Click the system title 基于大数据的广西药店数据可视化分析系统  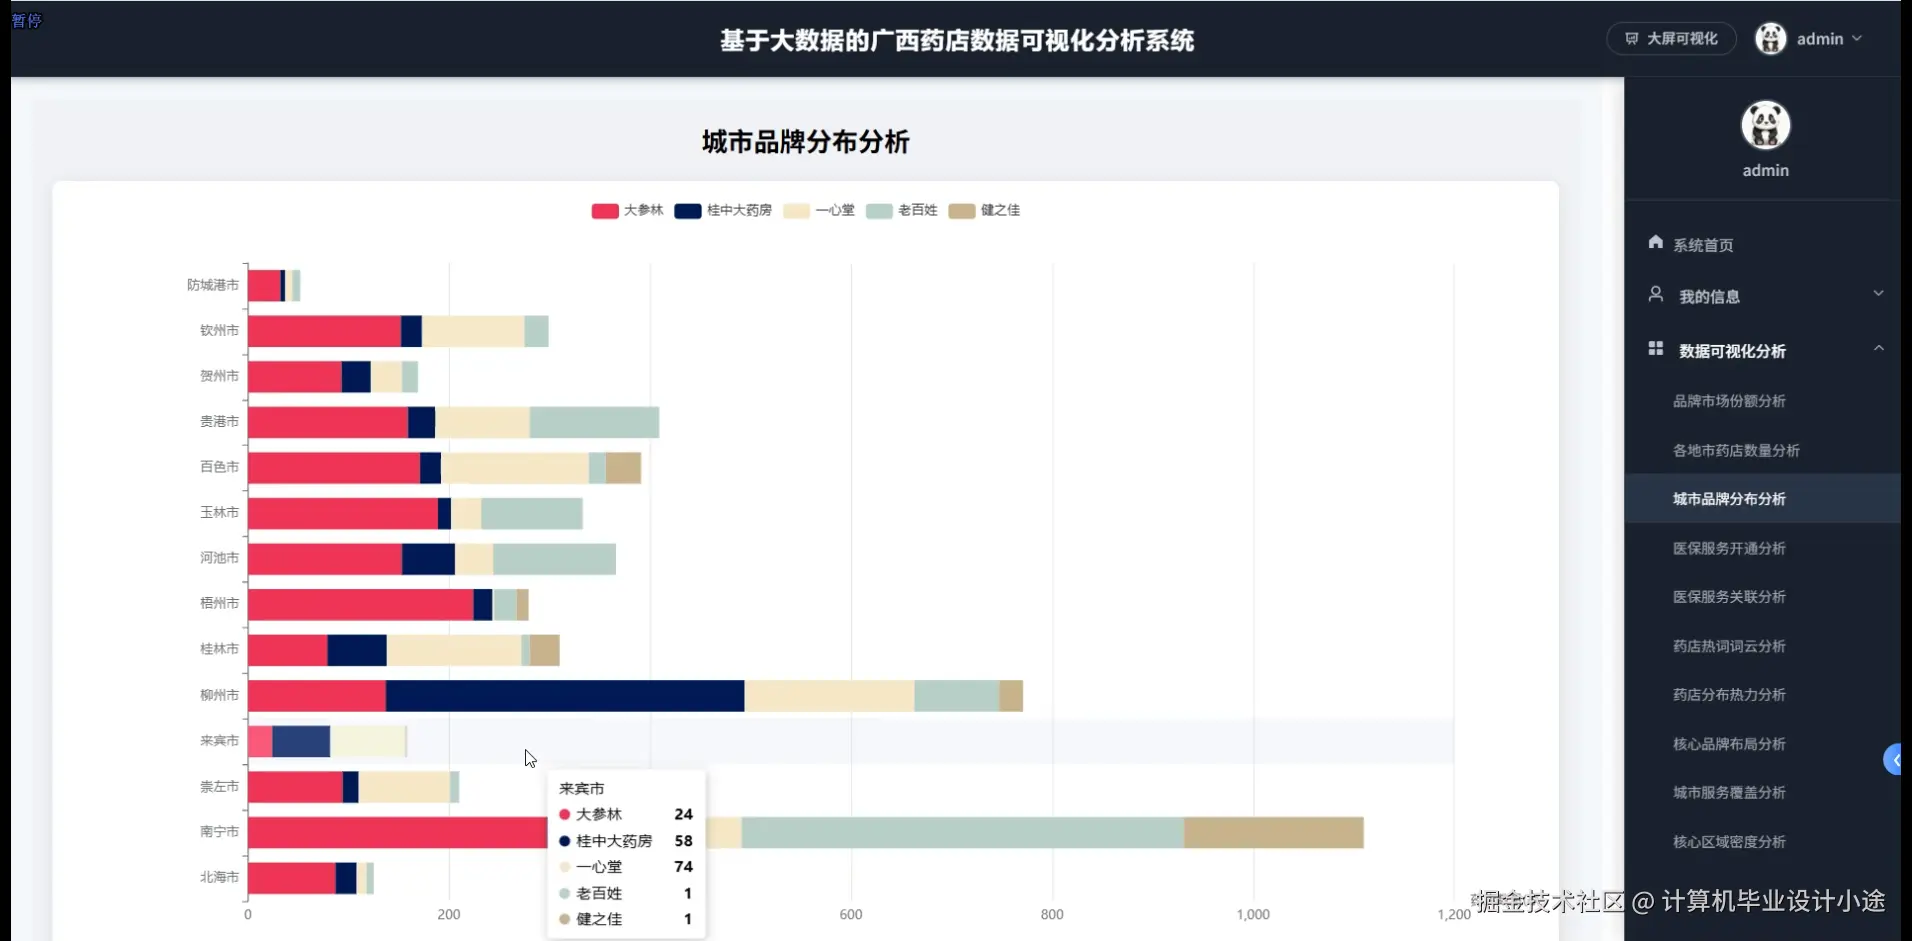coord(957,41)
